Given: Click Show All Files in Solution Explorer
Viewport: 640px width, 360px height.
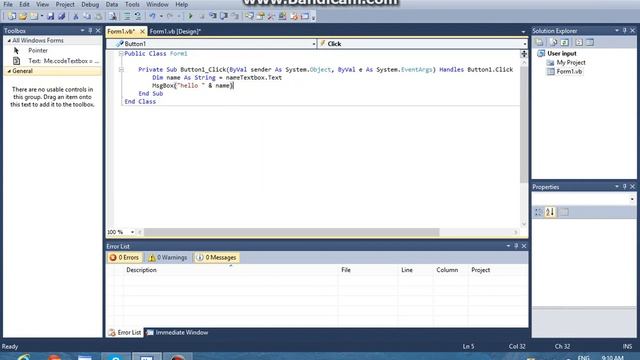Looking at the screenshot, I should tap(553, 42).
